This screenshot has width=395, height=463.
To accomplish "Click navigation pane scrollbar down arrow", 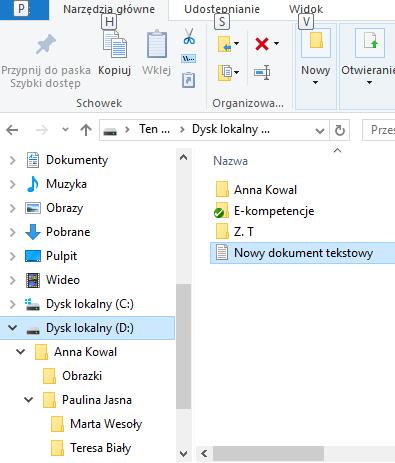I will (x=183, y=454).
